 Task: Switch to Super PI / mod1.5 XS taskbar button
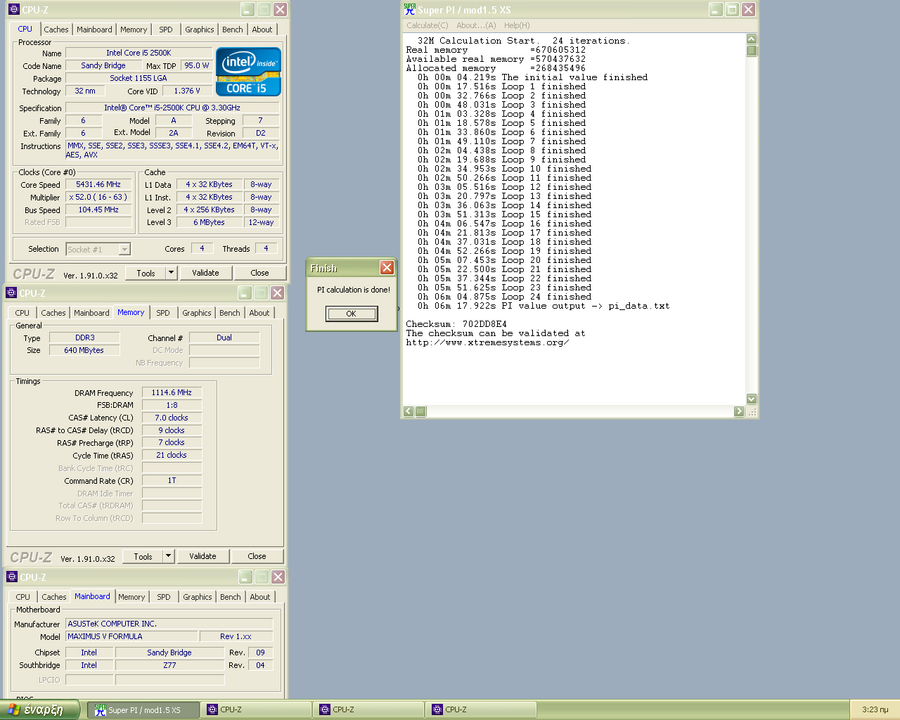tap(143, 710)
